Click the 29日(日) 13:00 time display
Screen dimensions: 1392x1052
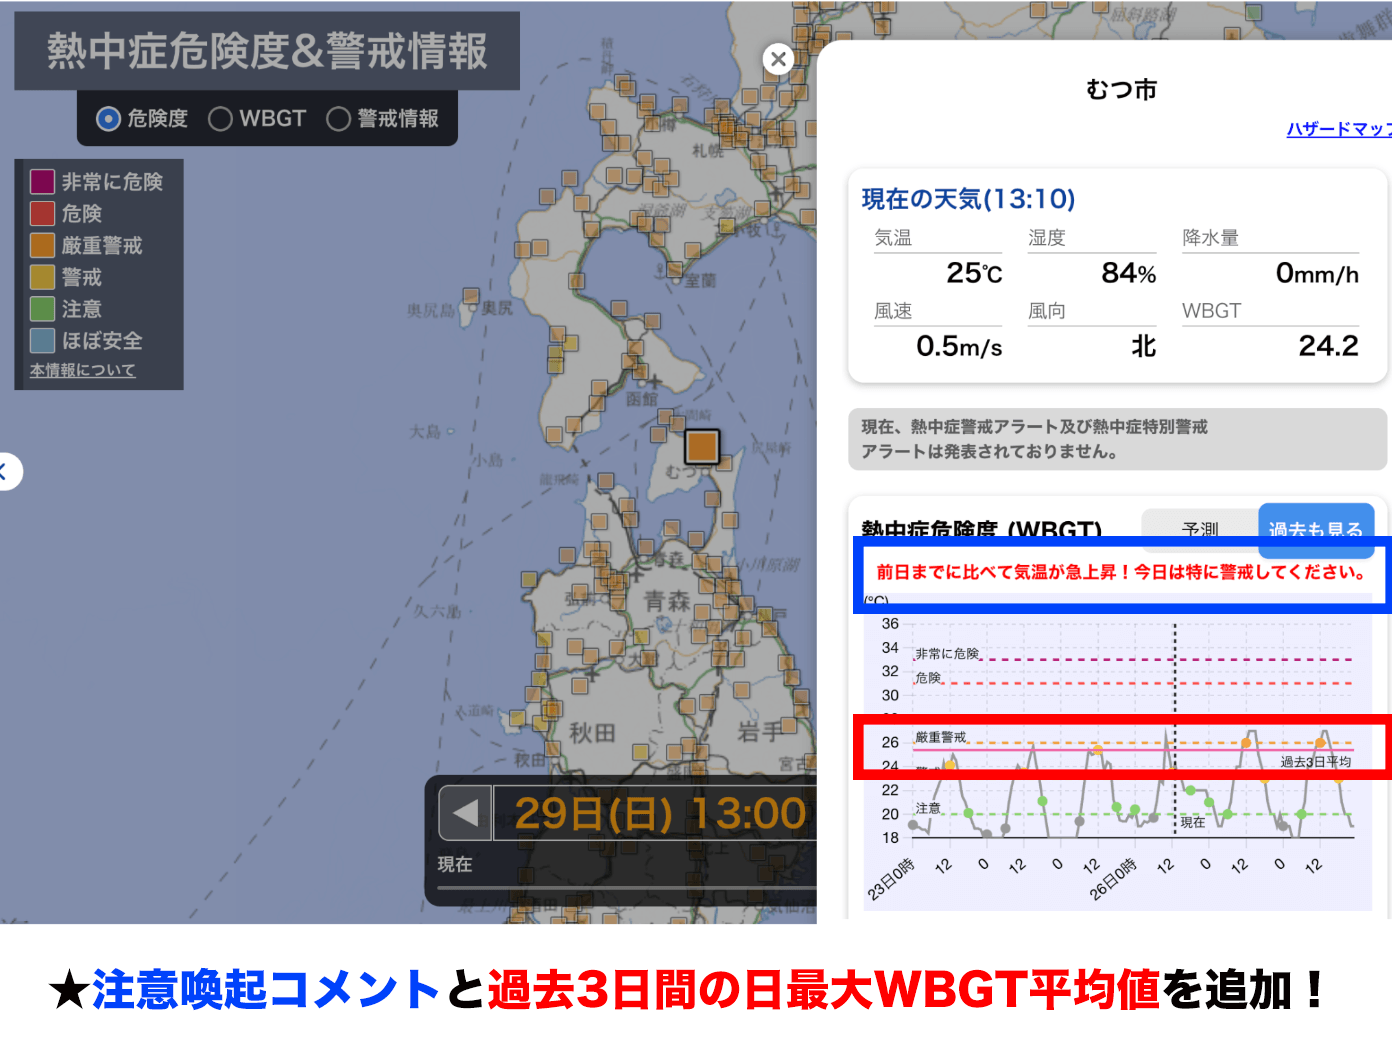click(x=660, y=813)
